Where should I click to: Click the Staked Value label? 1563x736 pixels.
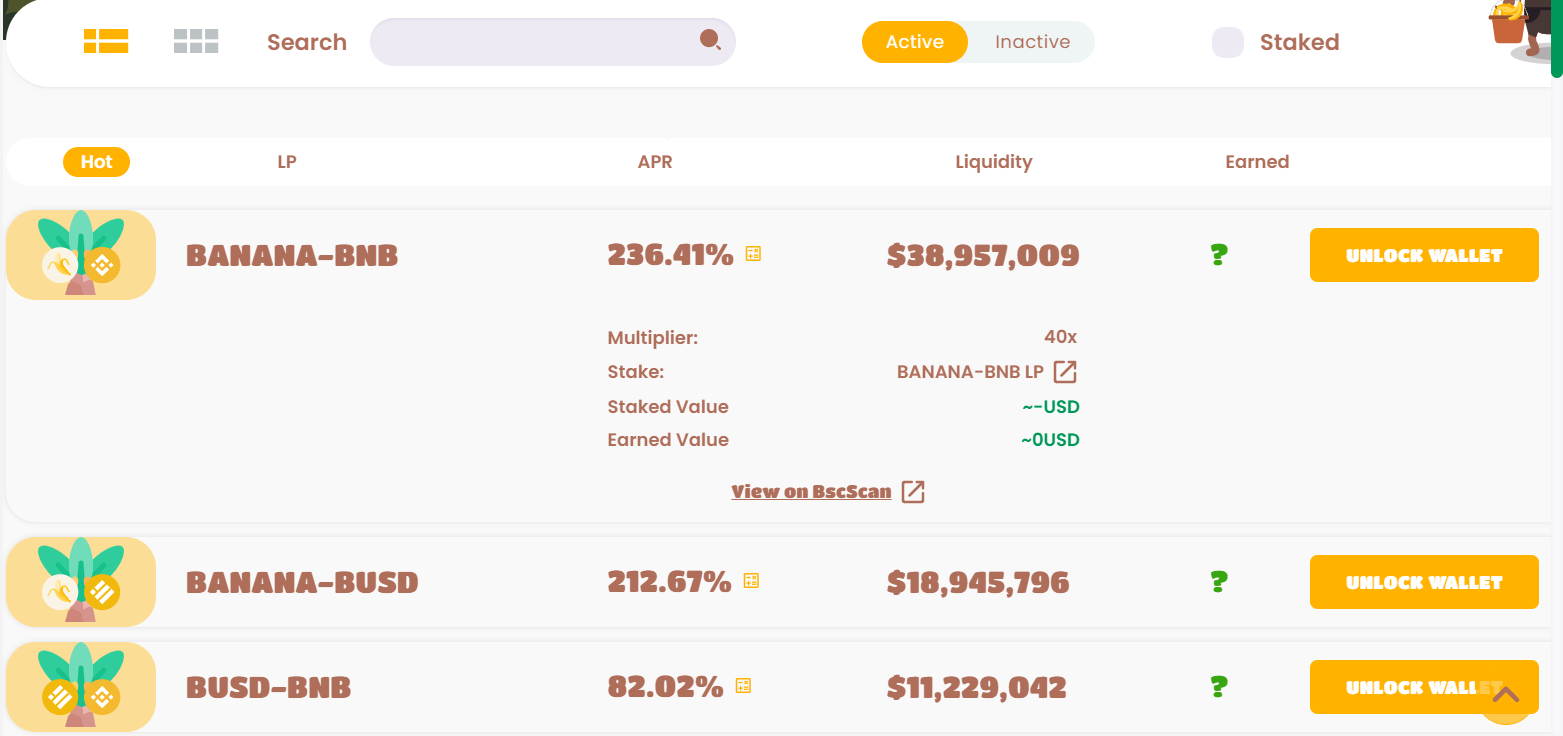pyautogui.click(x=668, y=407)
